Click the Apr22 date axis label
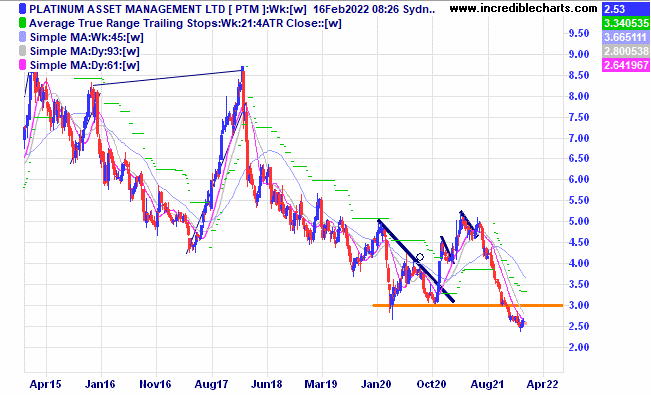The image size is (651, 395). [x=543, y=384]
